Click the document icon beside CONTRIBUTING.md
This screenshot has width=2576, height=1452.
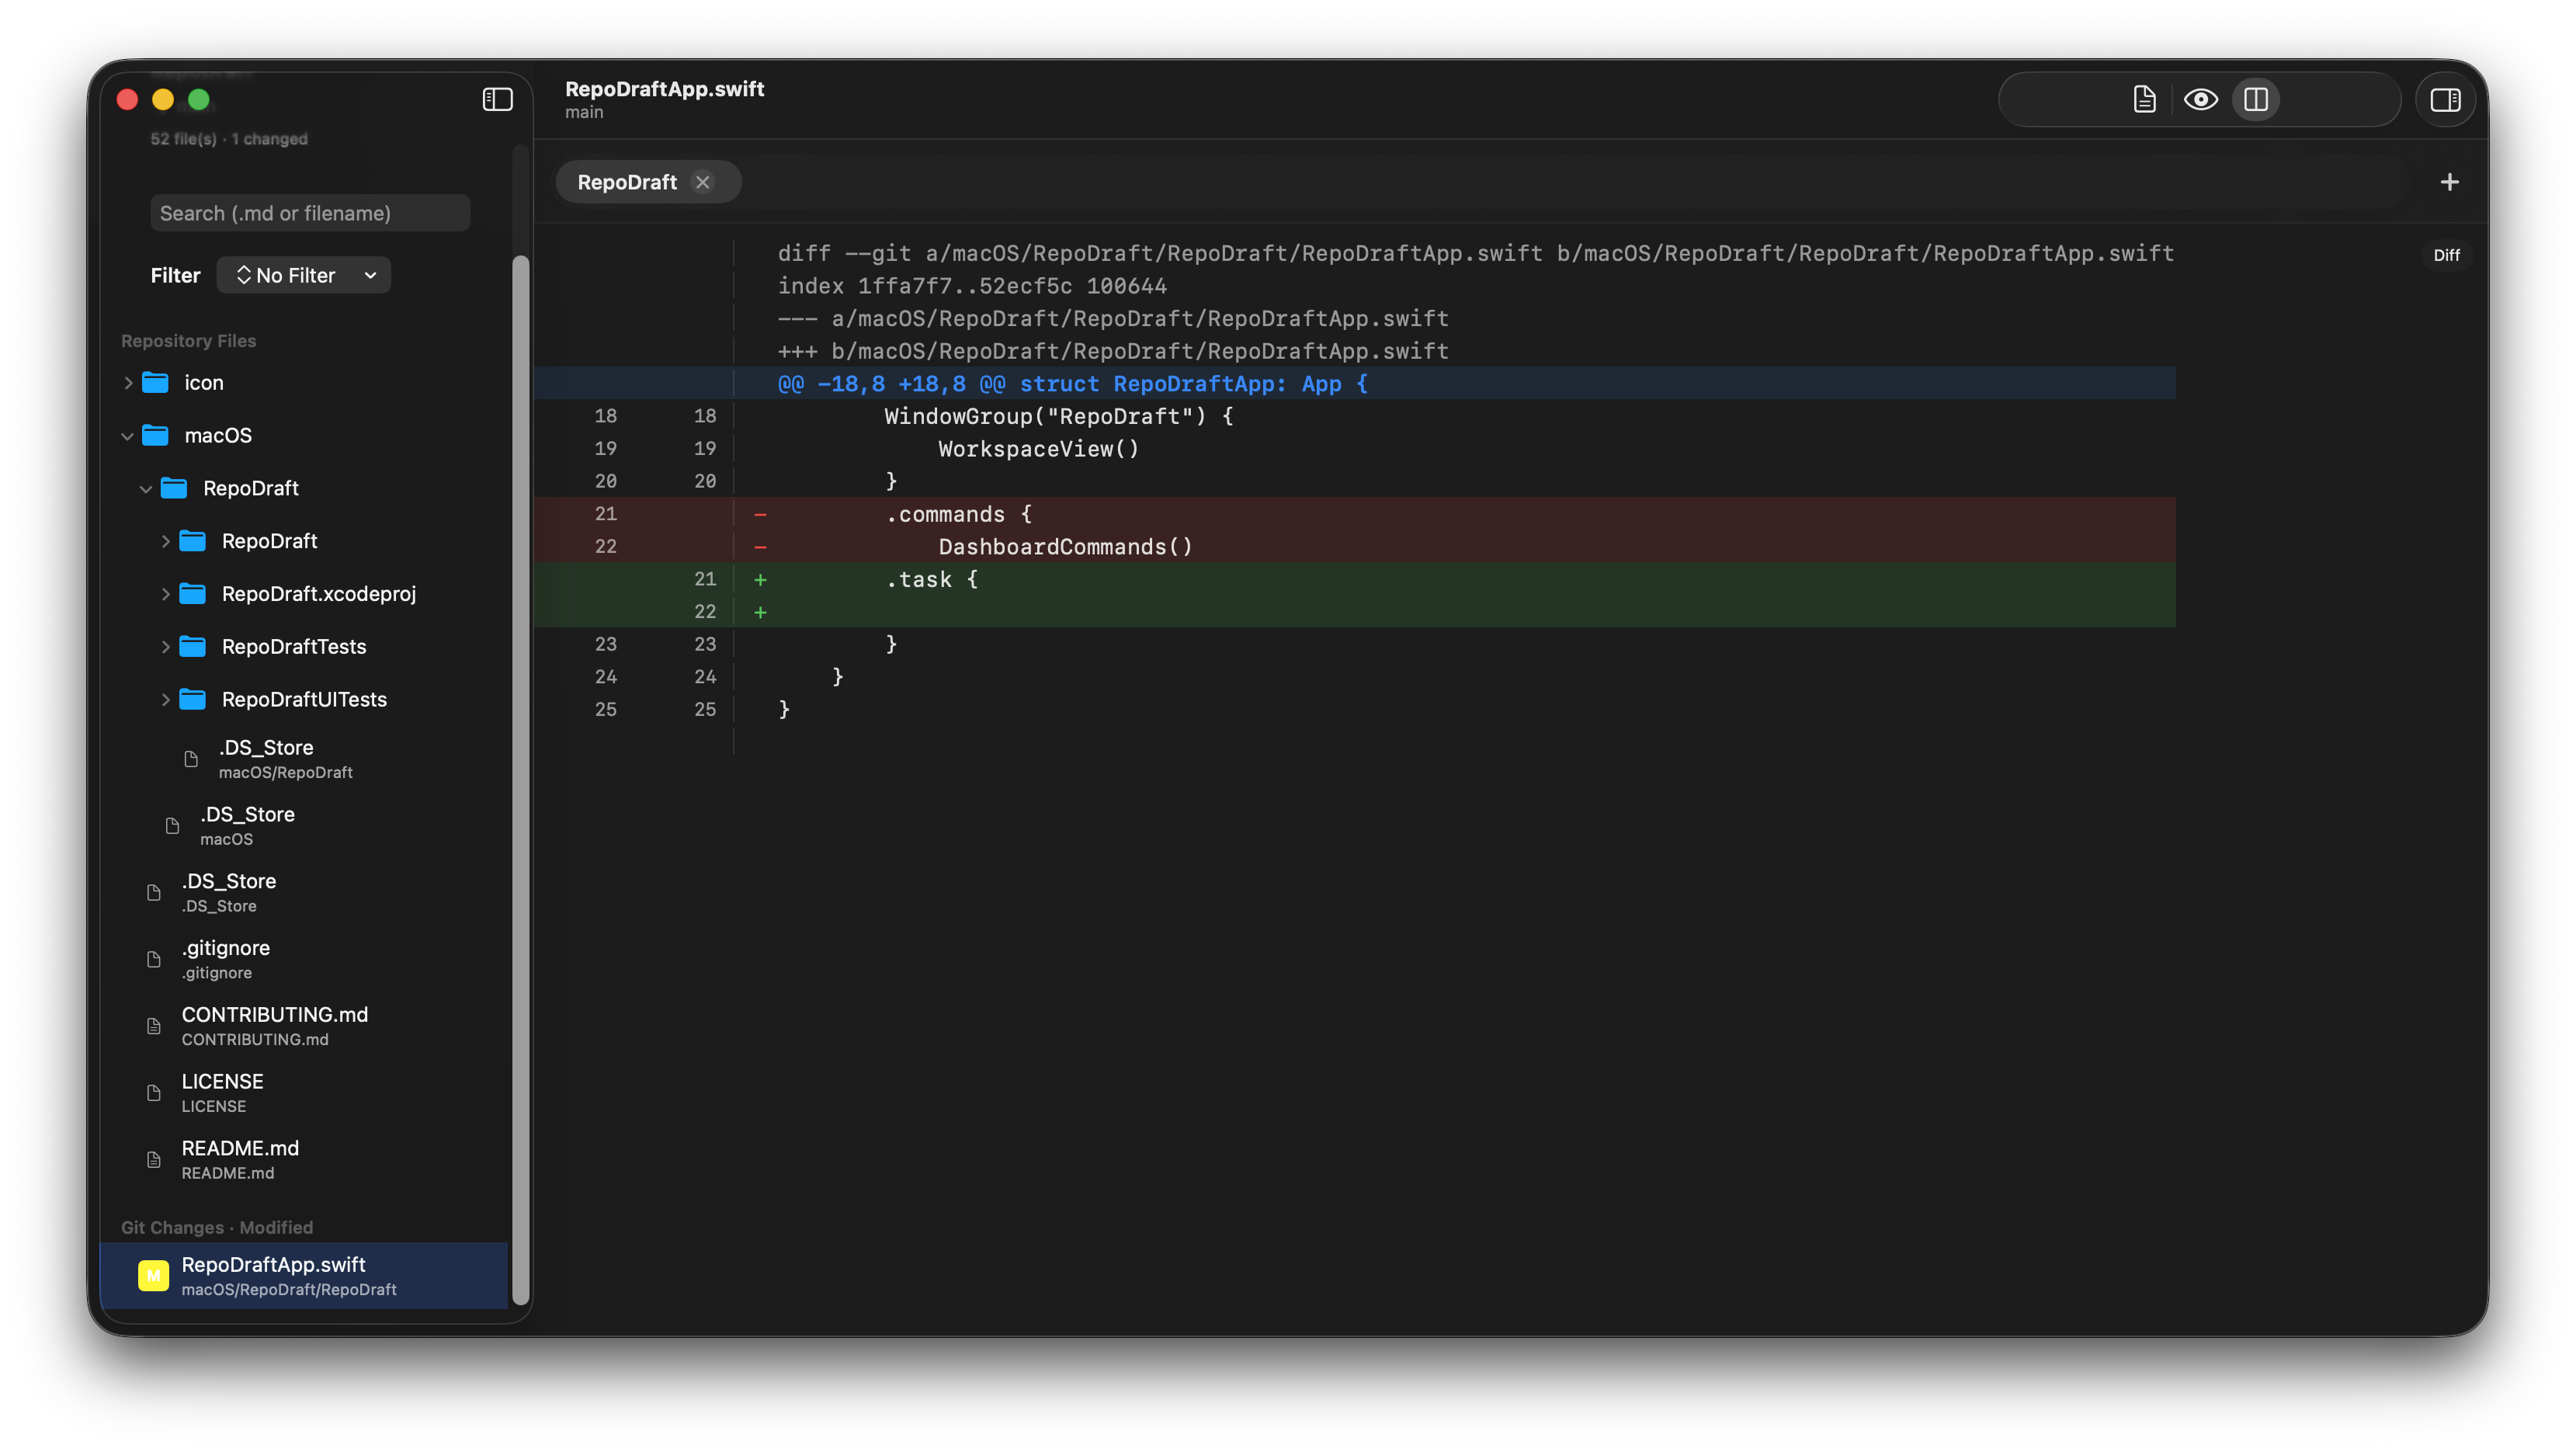coord(153,1026)
